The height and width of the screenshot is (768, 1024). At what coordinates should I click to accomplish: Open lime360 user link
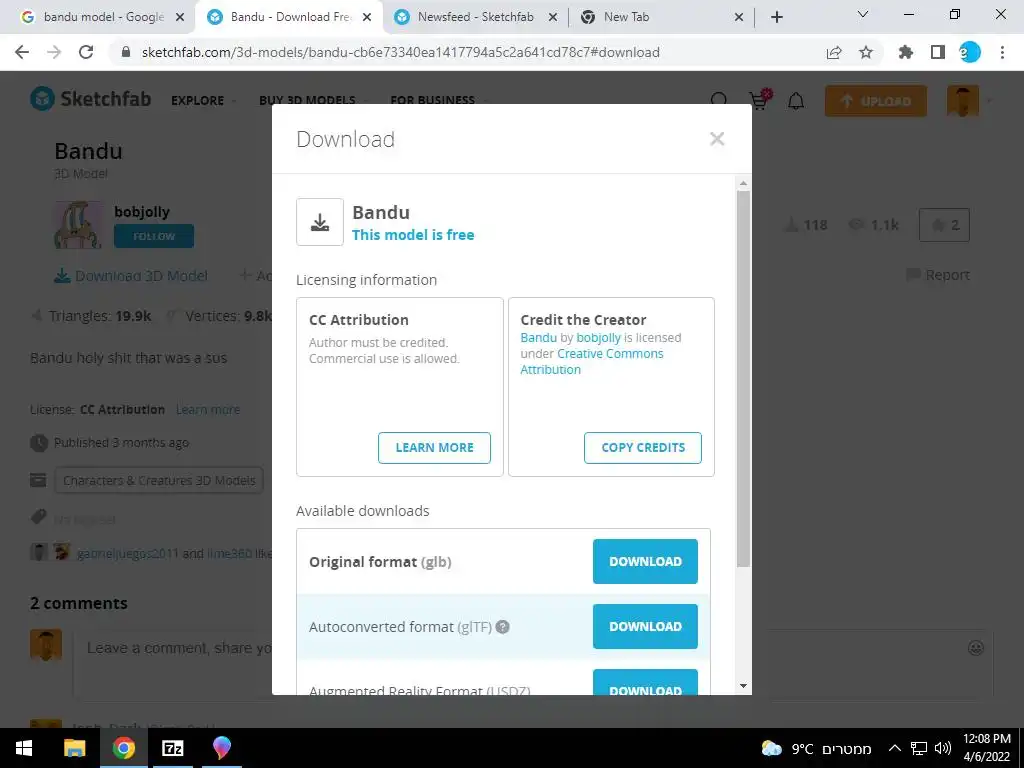229,554
